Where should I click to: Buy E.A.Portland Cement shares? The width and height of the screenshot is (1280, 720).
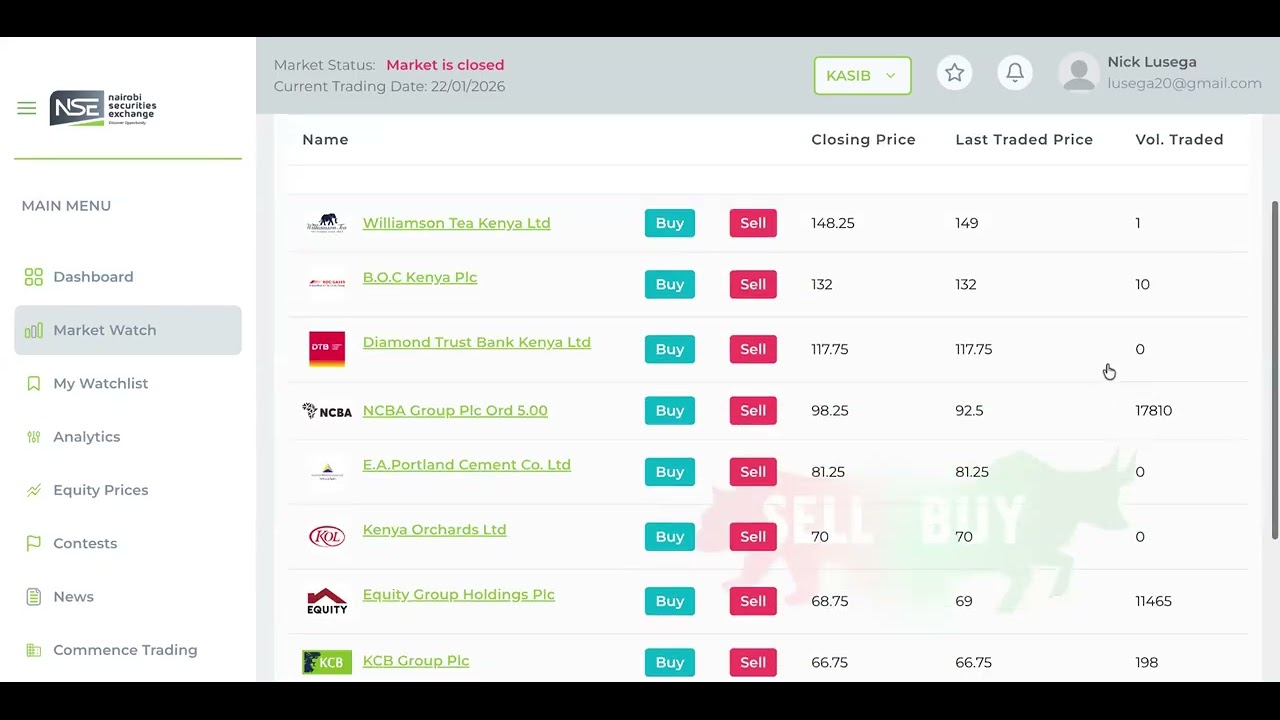coord(670,472)
